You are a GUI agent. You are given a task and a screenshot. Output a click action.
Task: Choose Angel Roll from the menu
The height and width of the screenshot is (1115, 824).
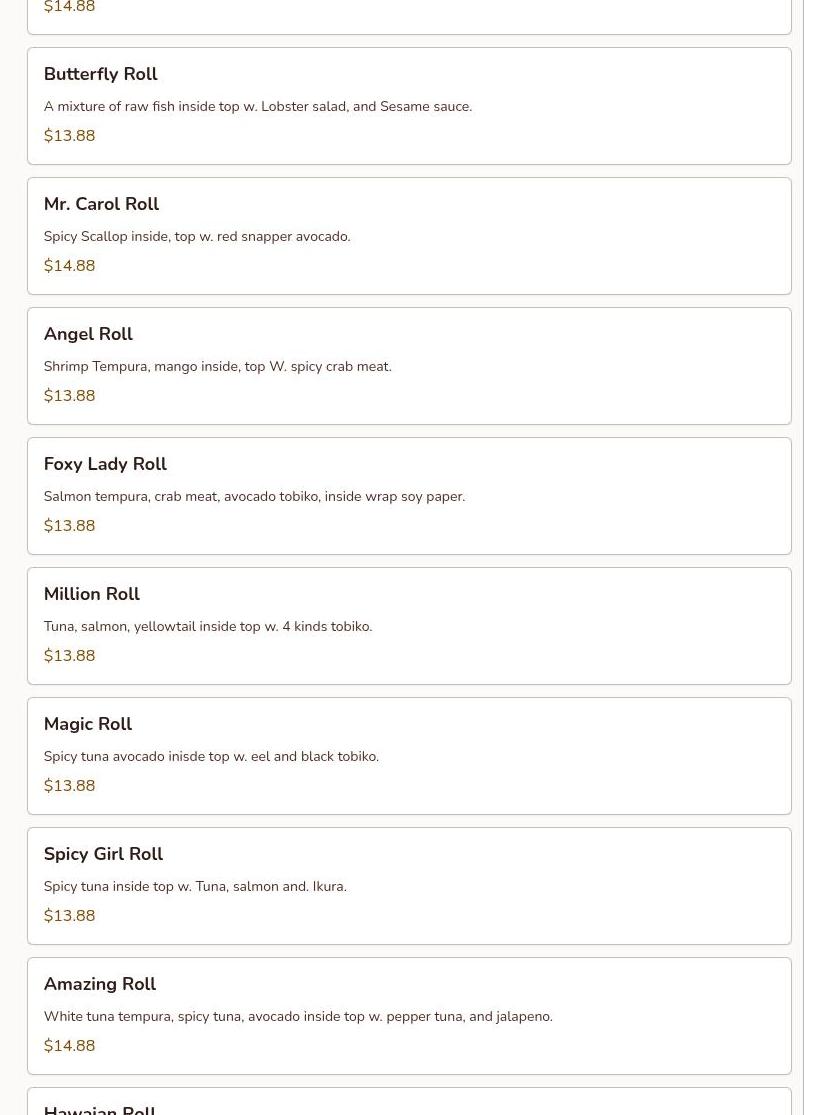(x=88, y=335)
